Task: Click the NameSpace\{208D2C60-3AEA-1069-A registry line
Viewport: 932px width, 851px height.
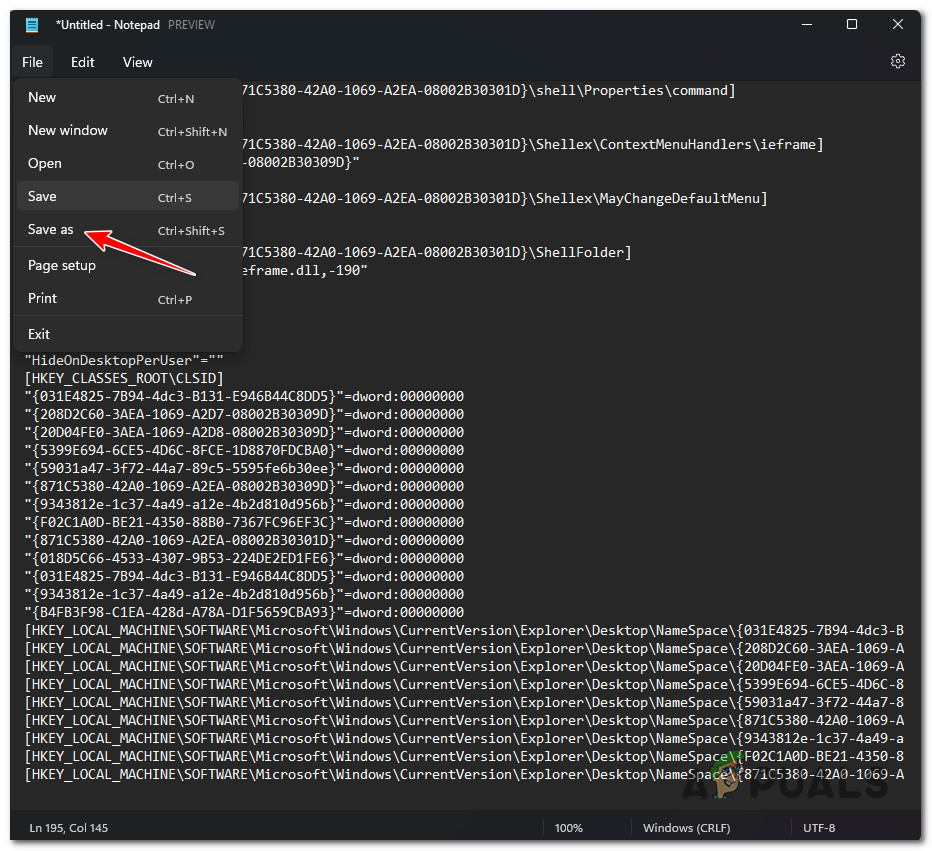Action: (464, 648)
